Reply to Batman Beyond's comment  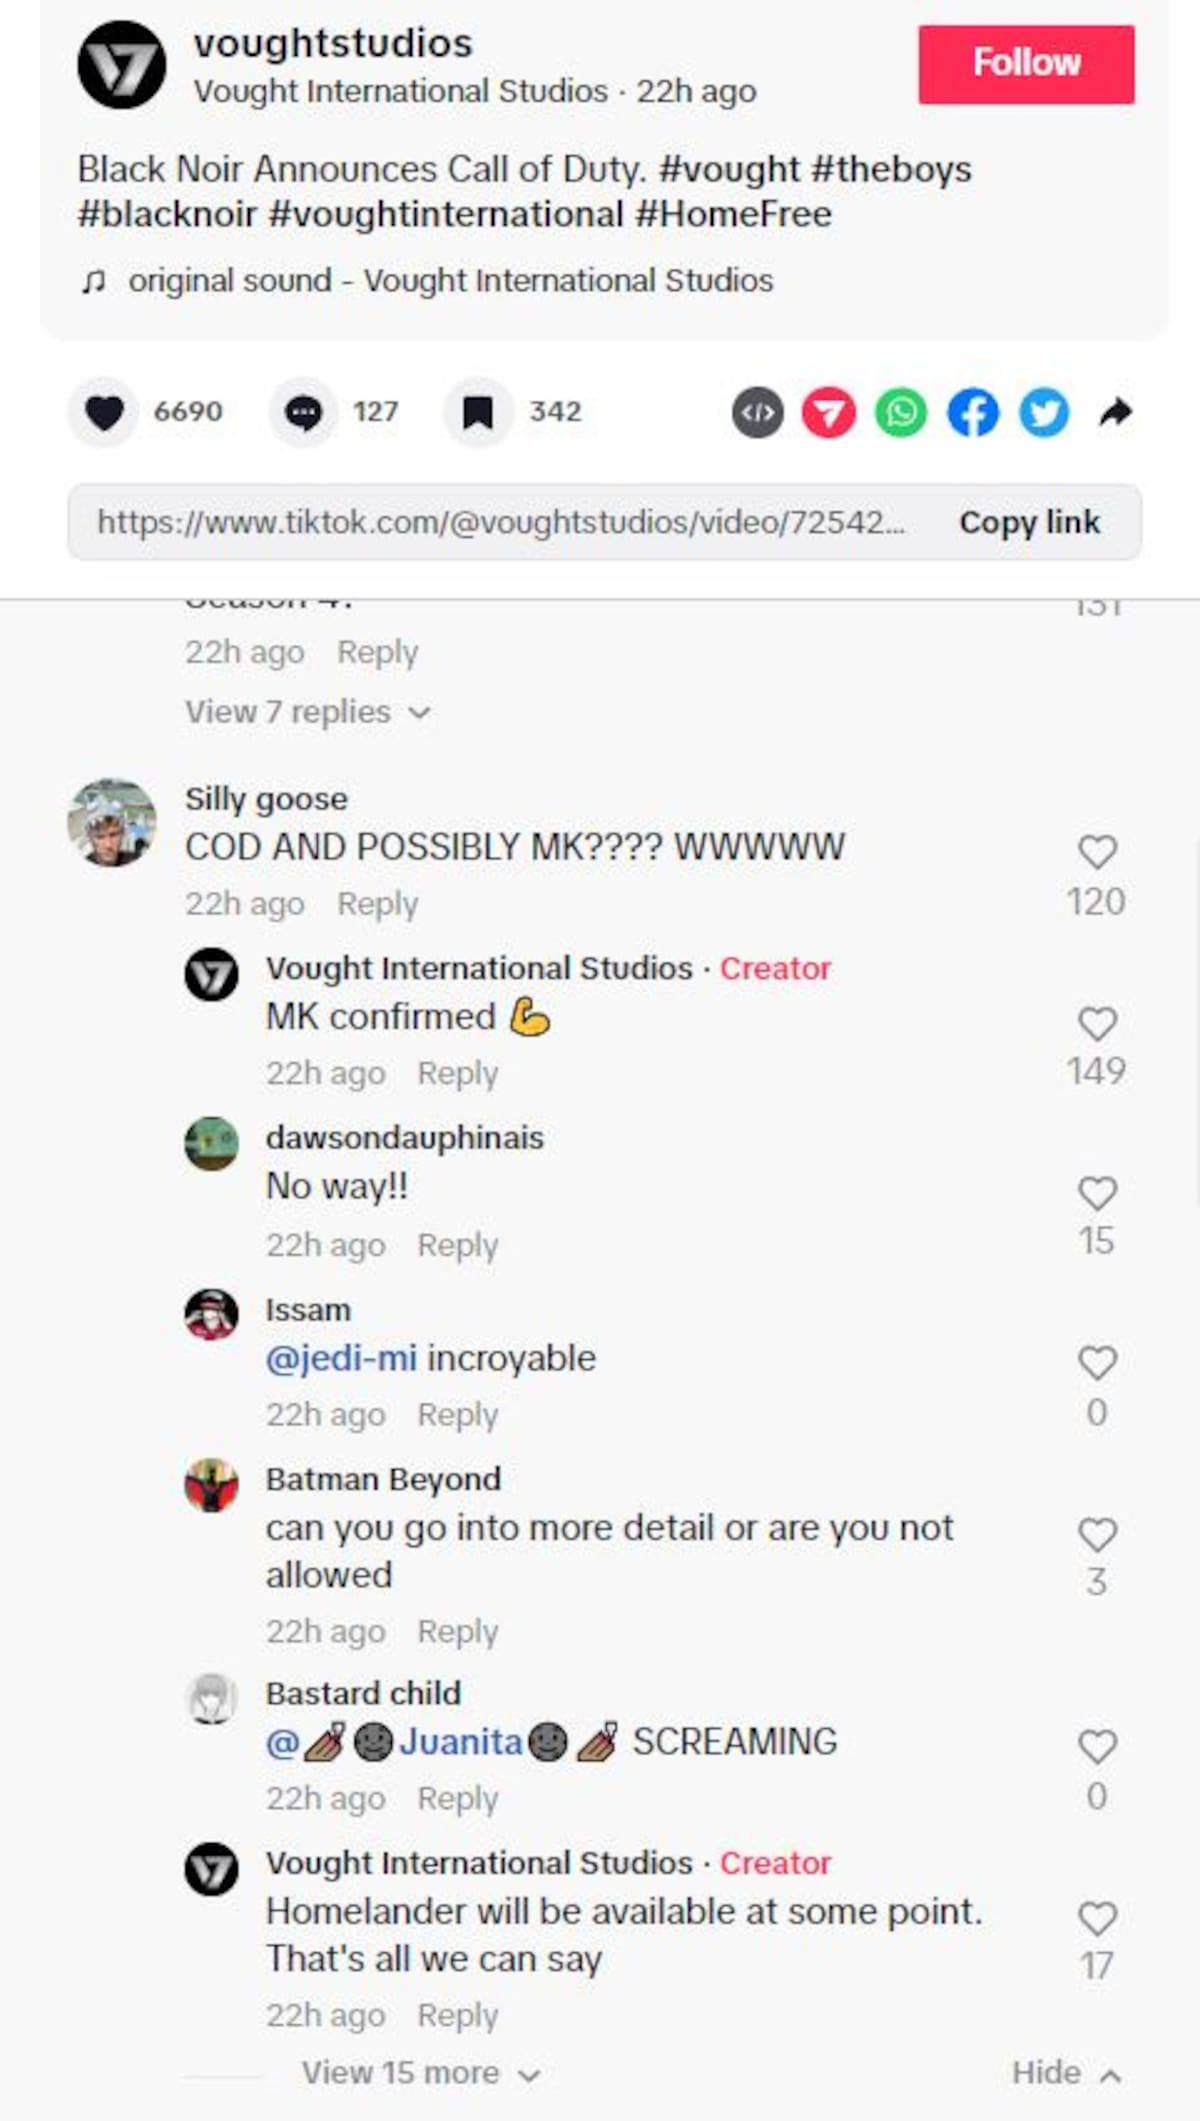point(457,1631)
